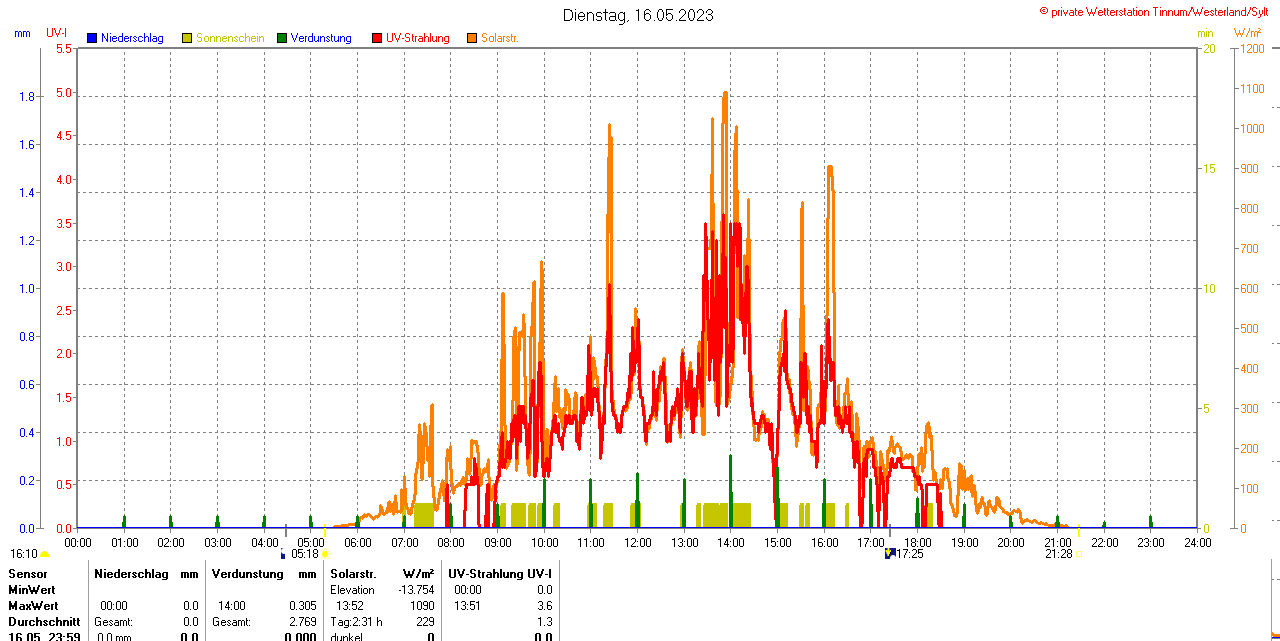The image size is (1280, 641).
Task: Click the 12:00 label on time axis
Action: pyautogui.click(x=638, y=542)
